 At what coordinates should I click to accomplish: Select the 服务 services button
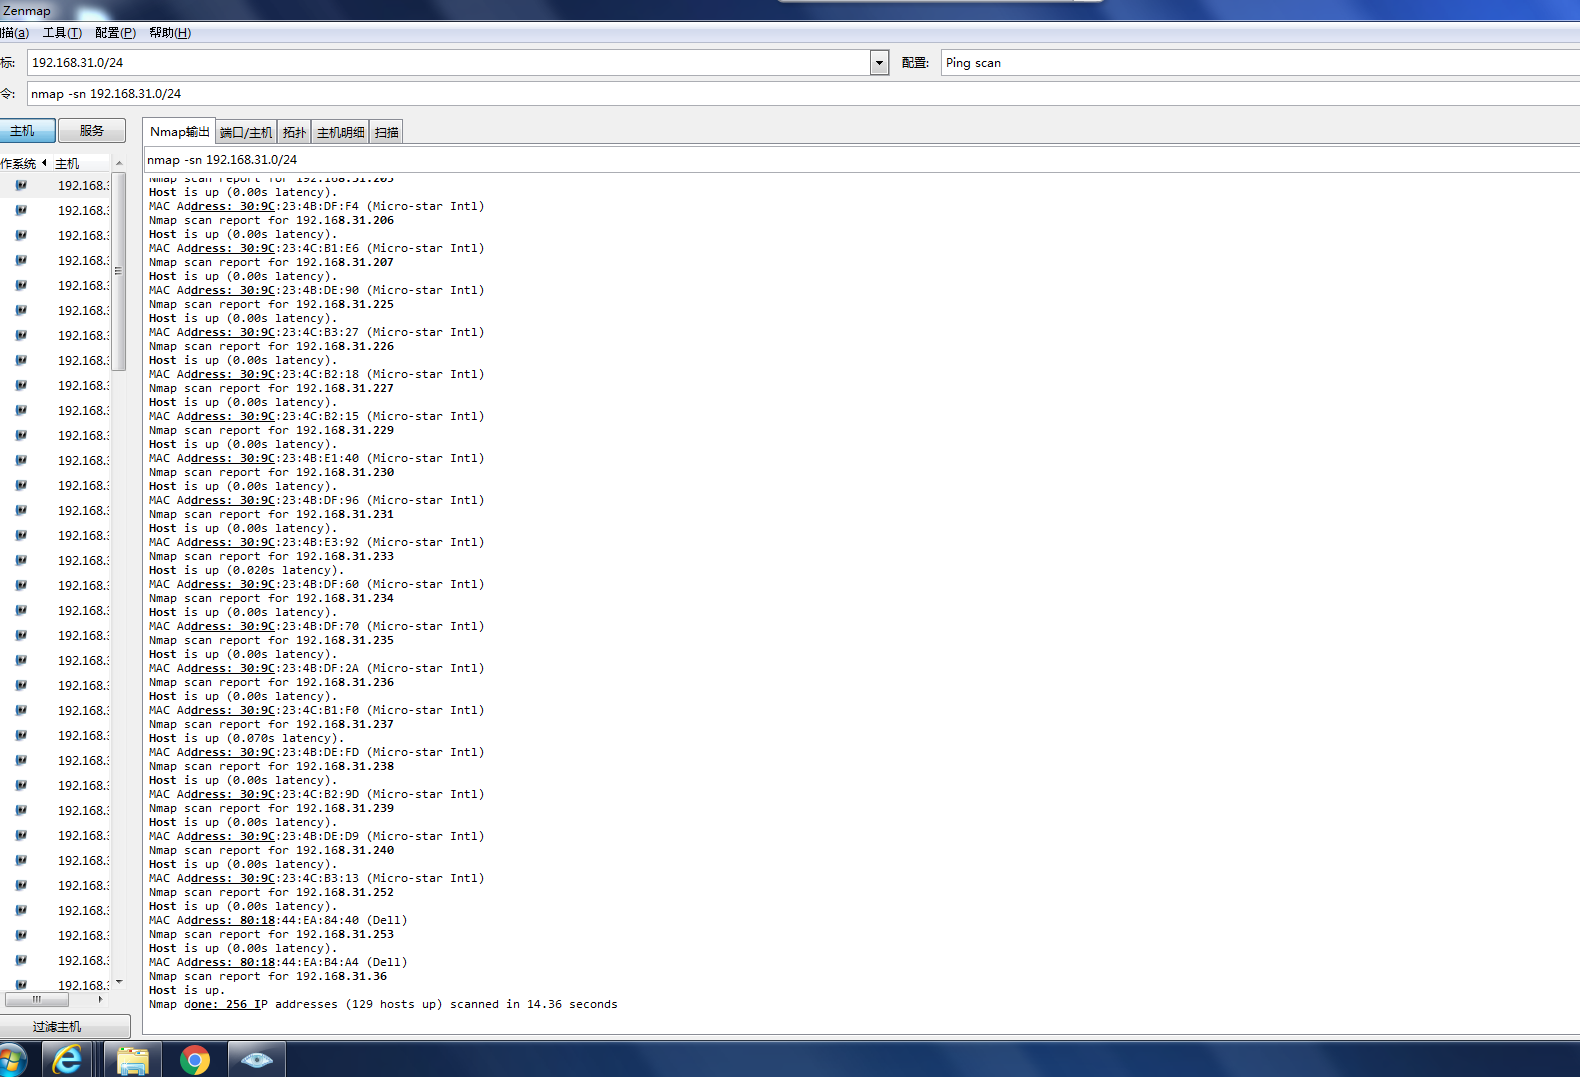pos(92,131)
